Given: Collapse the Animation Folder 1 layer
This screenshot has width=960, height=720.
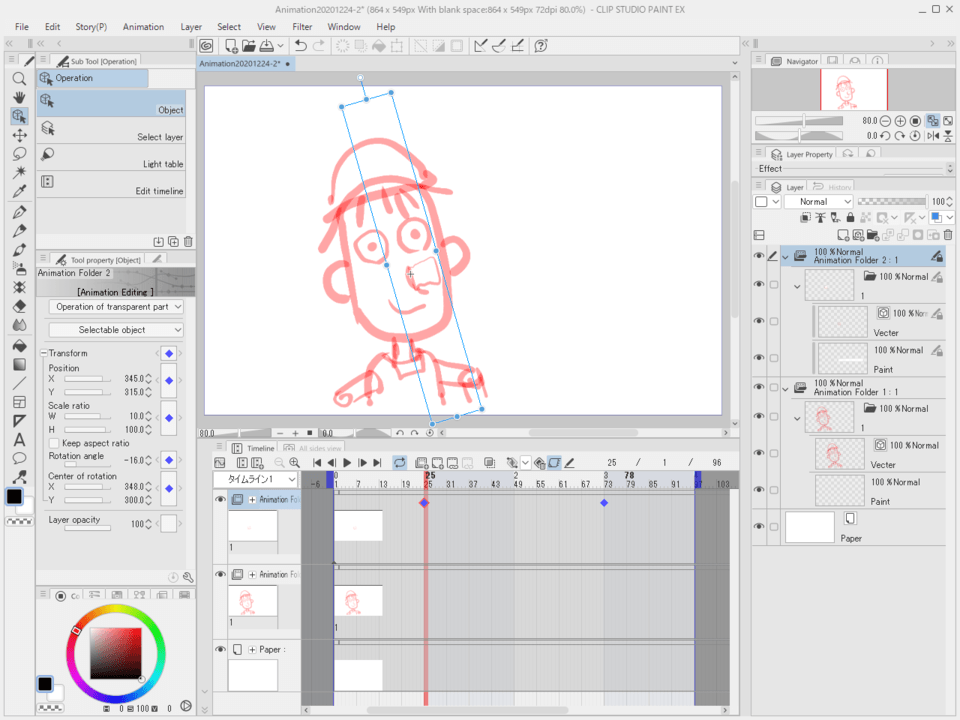Looking at the screenshot, I should tap(786, 389).
